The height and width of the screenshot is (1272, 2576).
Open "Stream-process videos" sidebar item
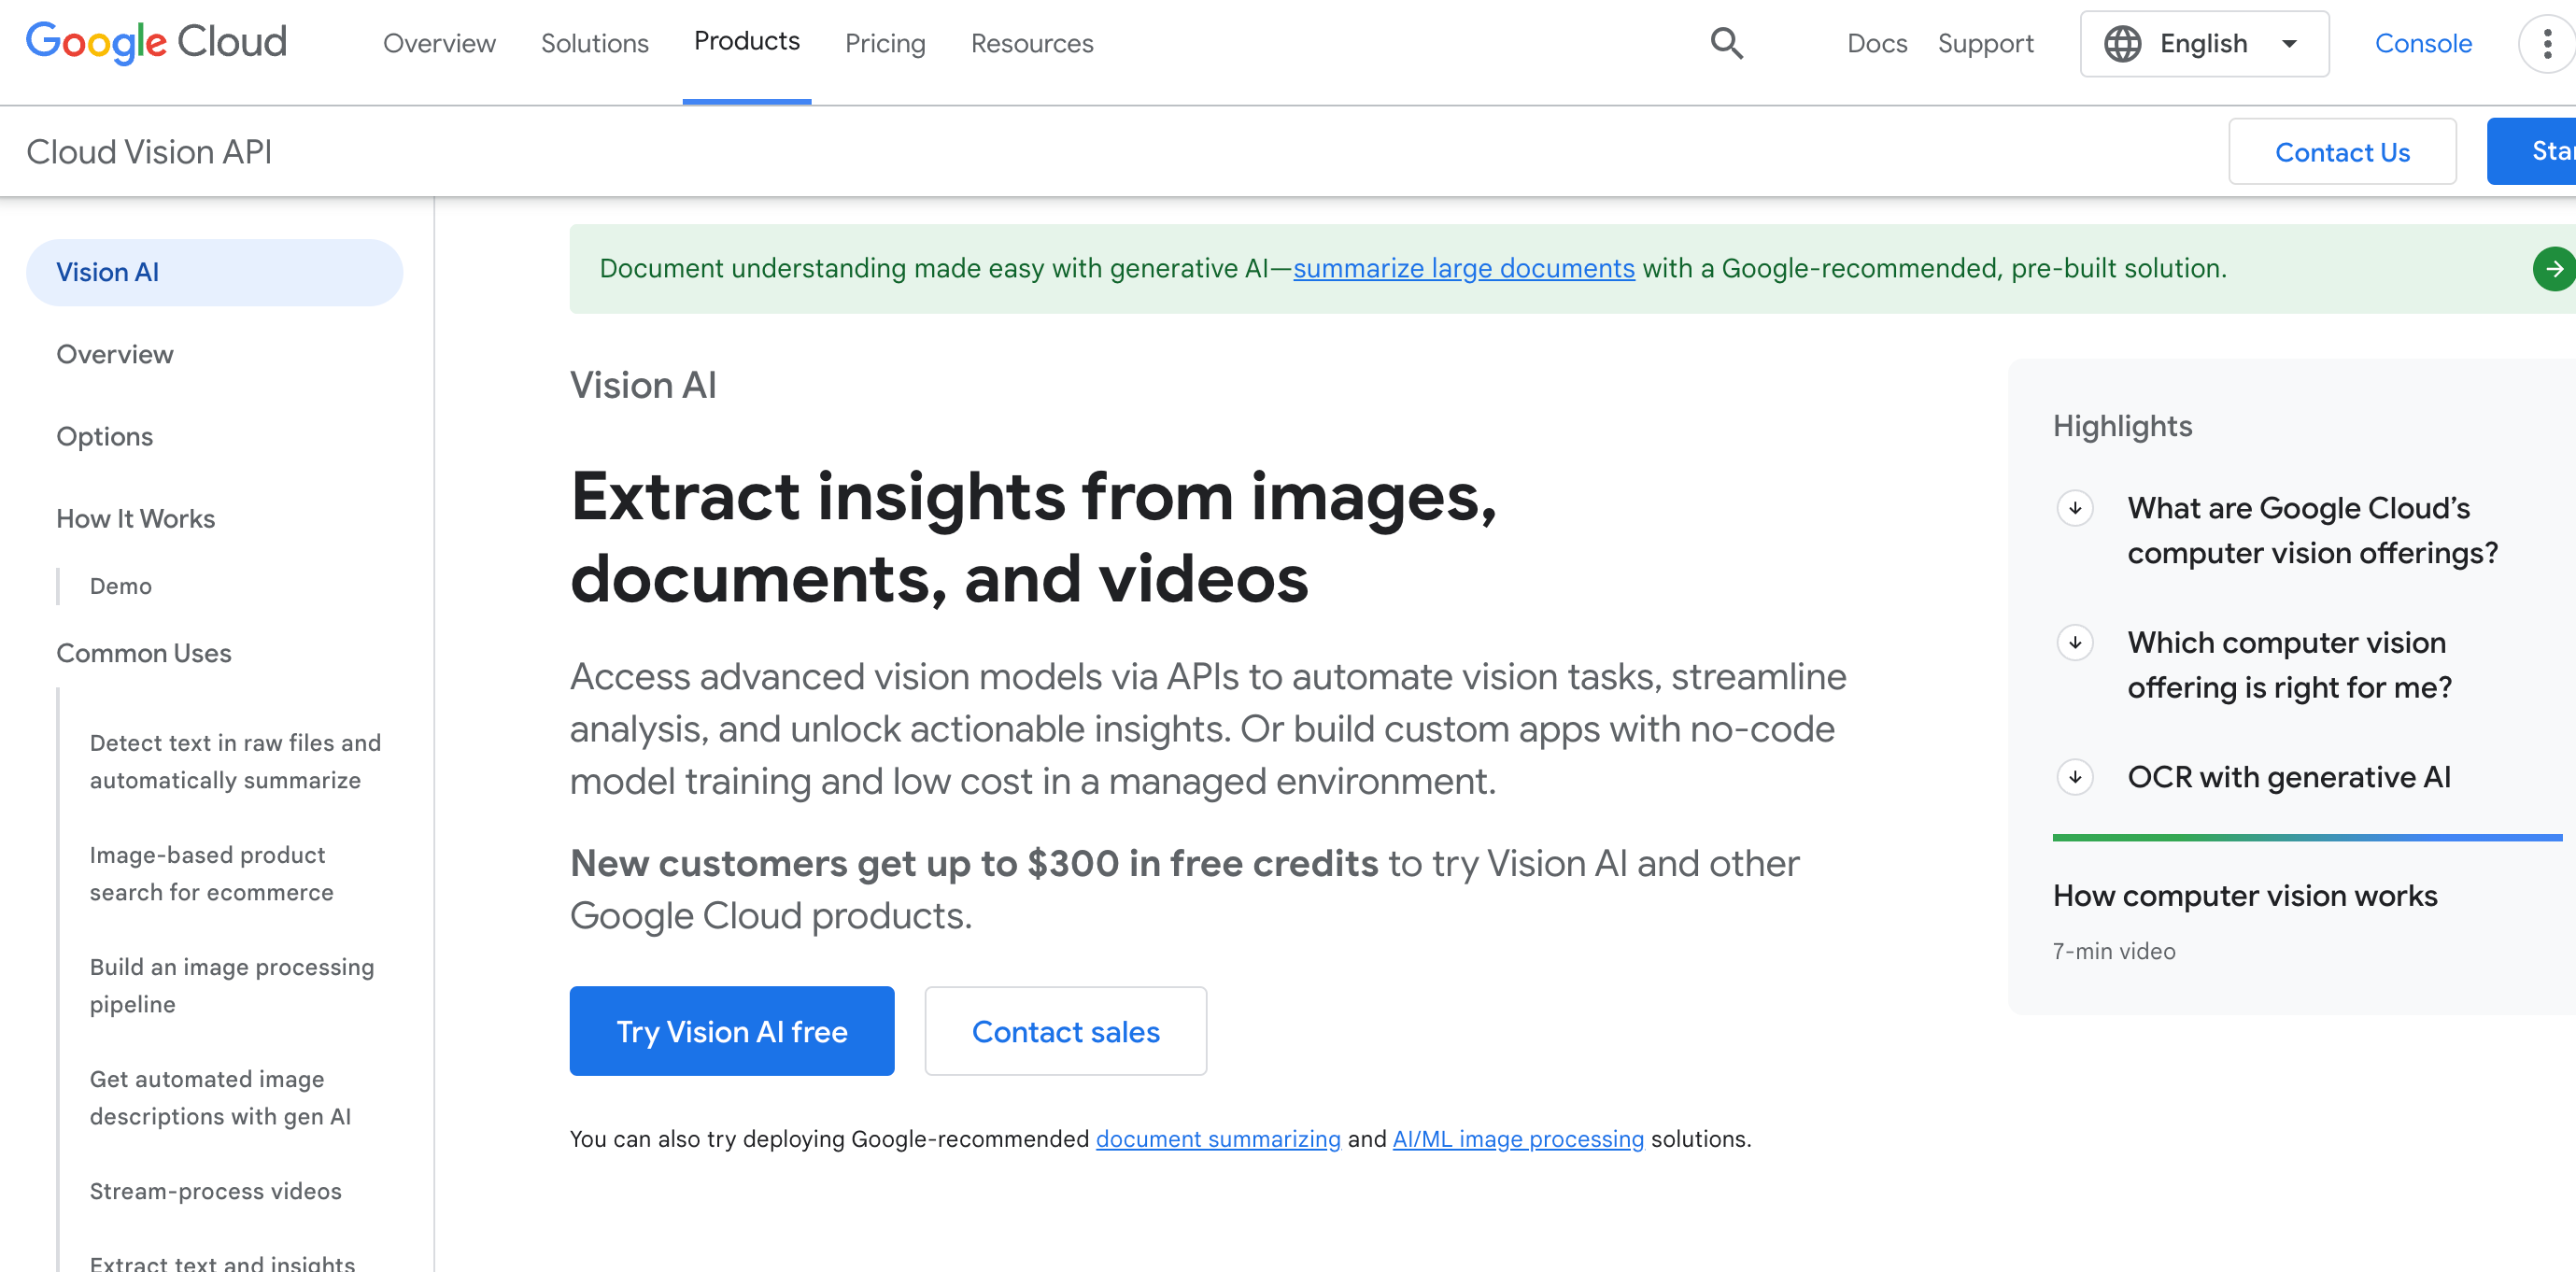coord(216,1191)
